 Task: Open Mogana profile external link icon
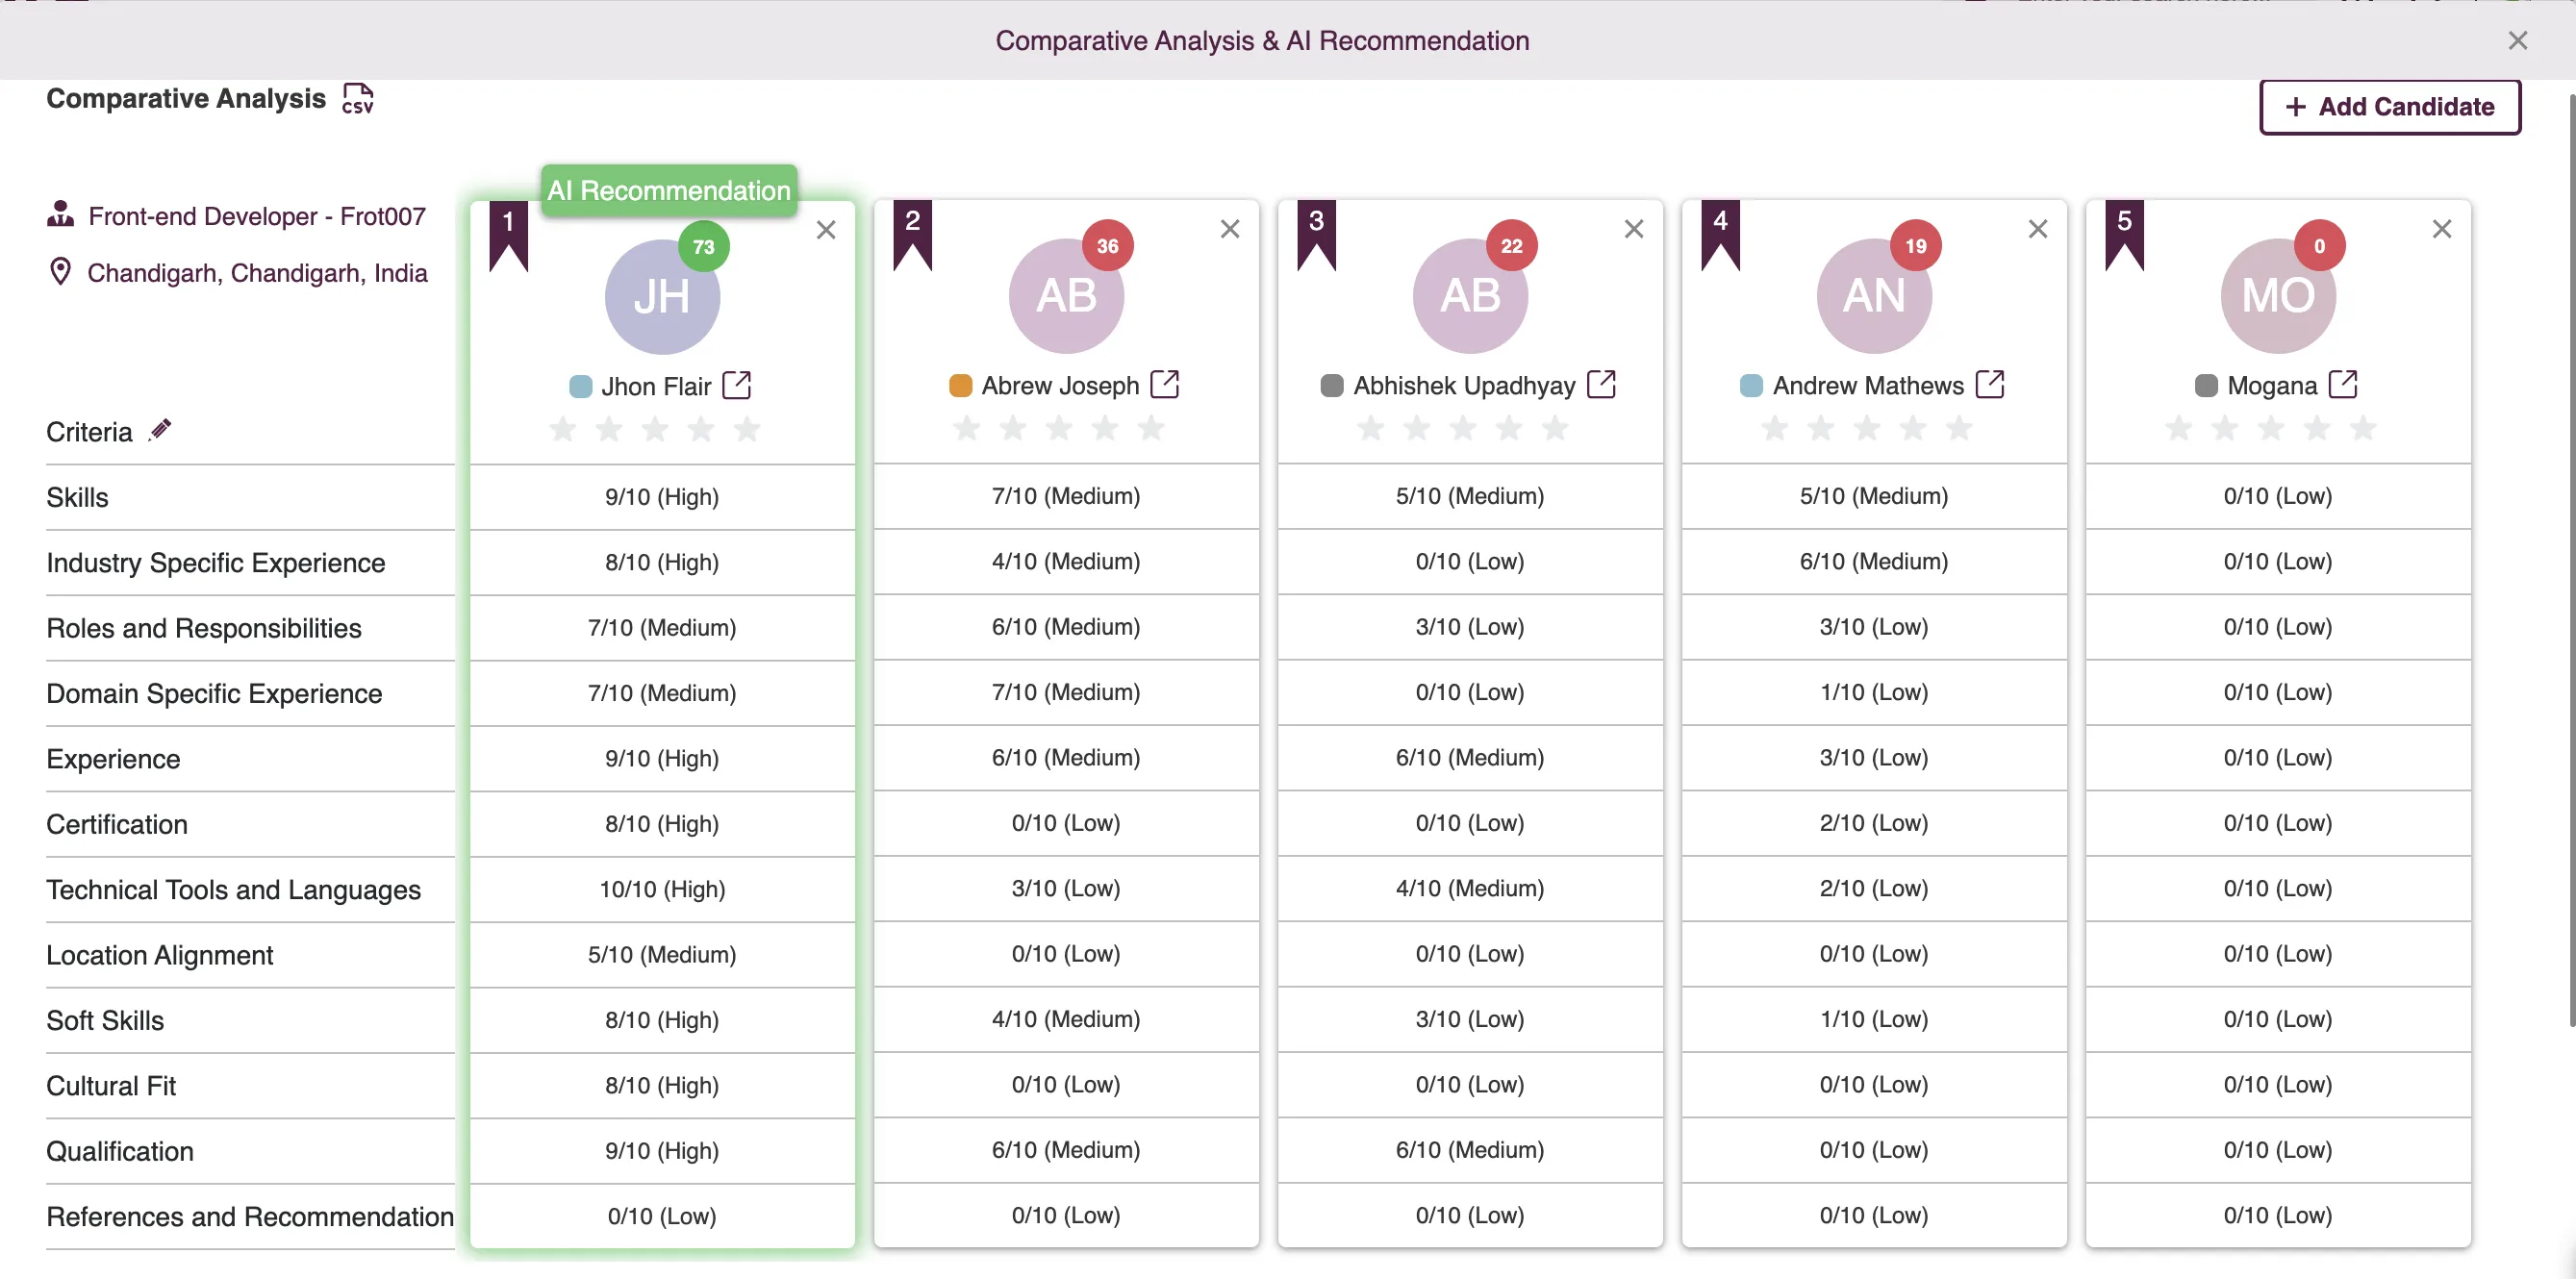[x=2342, y=385]
